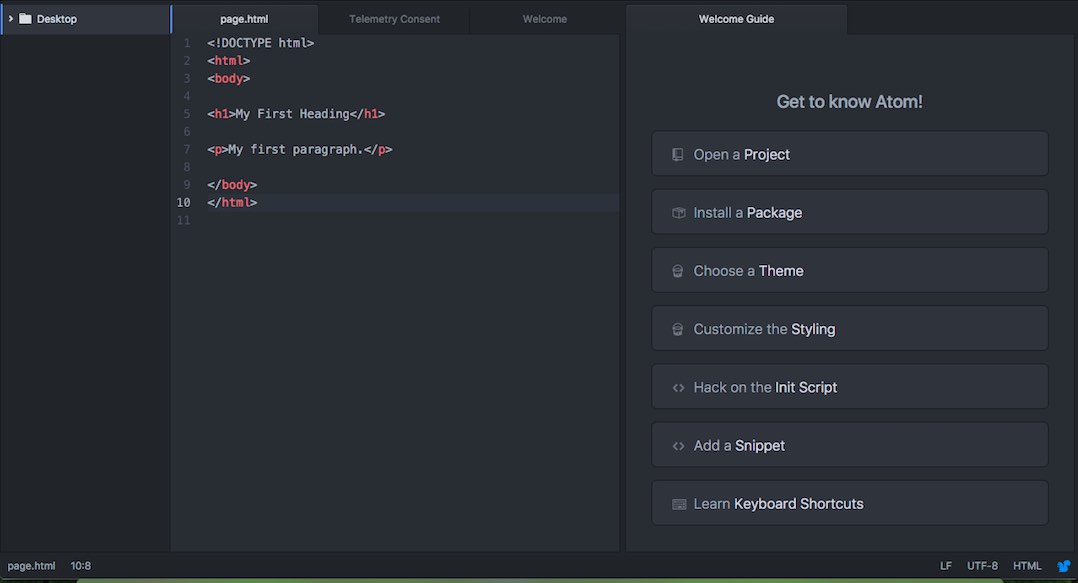Click the paint bucket icon beside Choose a Theme

click(678, 271)
